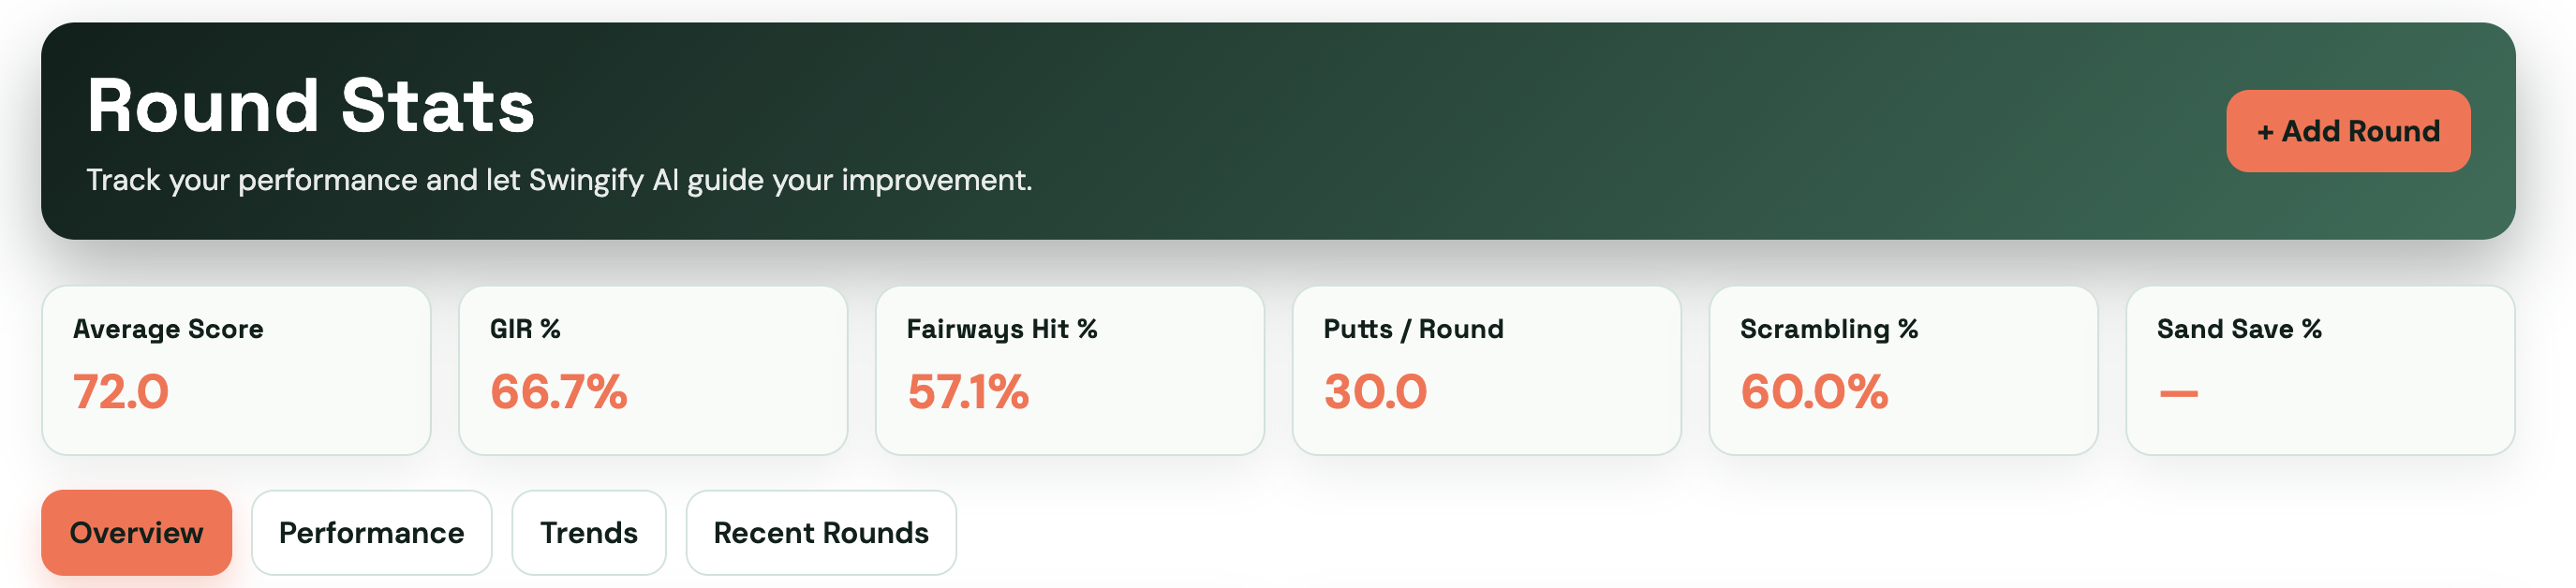
Task: Click the 30.0 putts value
Action: (1373, 393)
